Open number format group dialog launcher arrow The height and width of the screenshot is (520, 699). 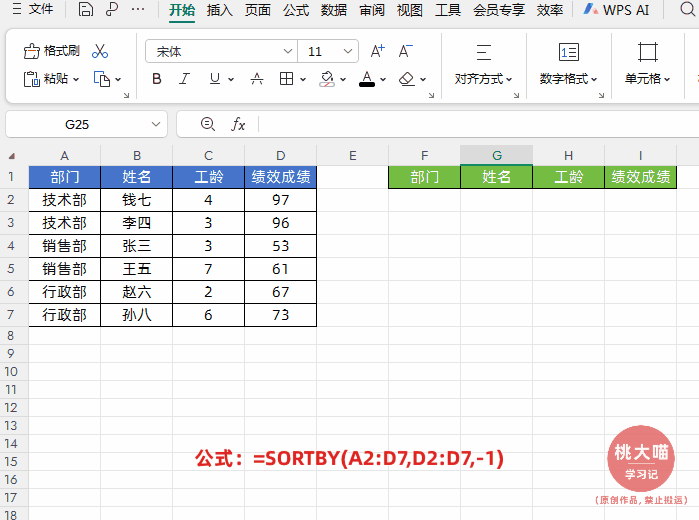pos(601,95)
